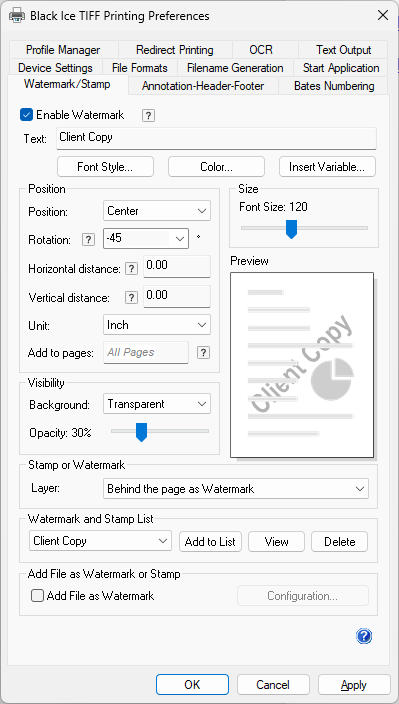
Task: Open the Unit dropdown showing Inch
Action: [157, 325]
